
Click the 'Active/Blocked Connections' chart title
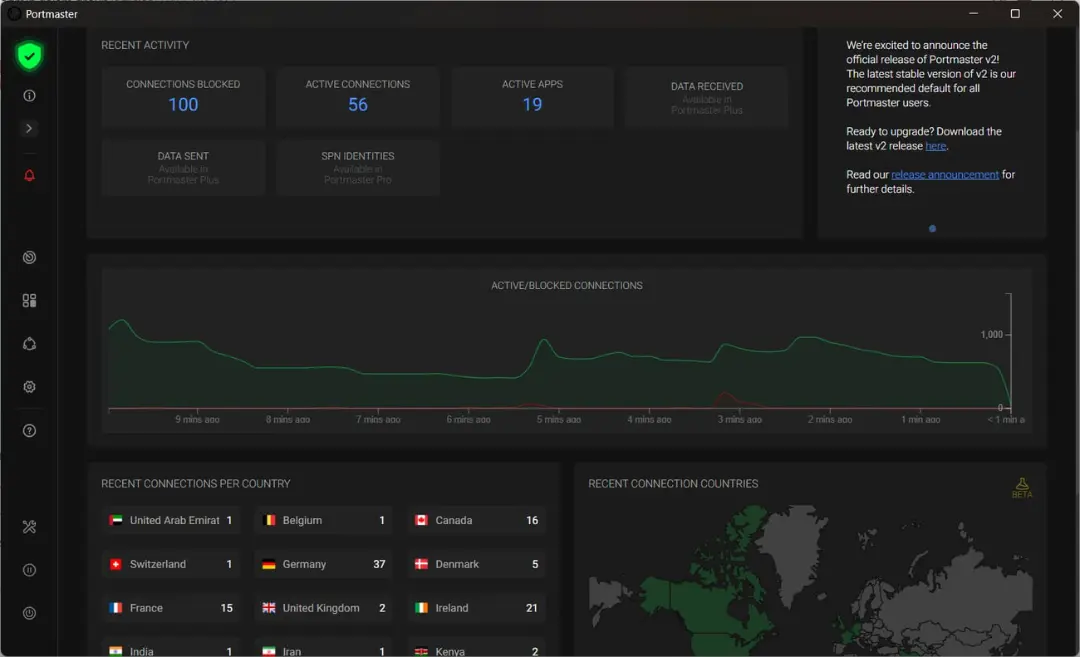(x=567, y=286)
